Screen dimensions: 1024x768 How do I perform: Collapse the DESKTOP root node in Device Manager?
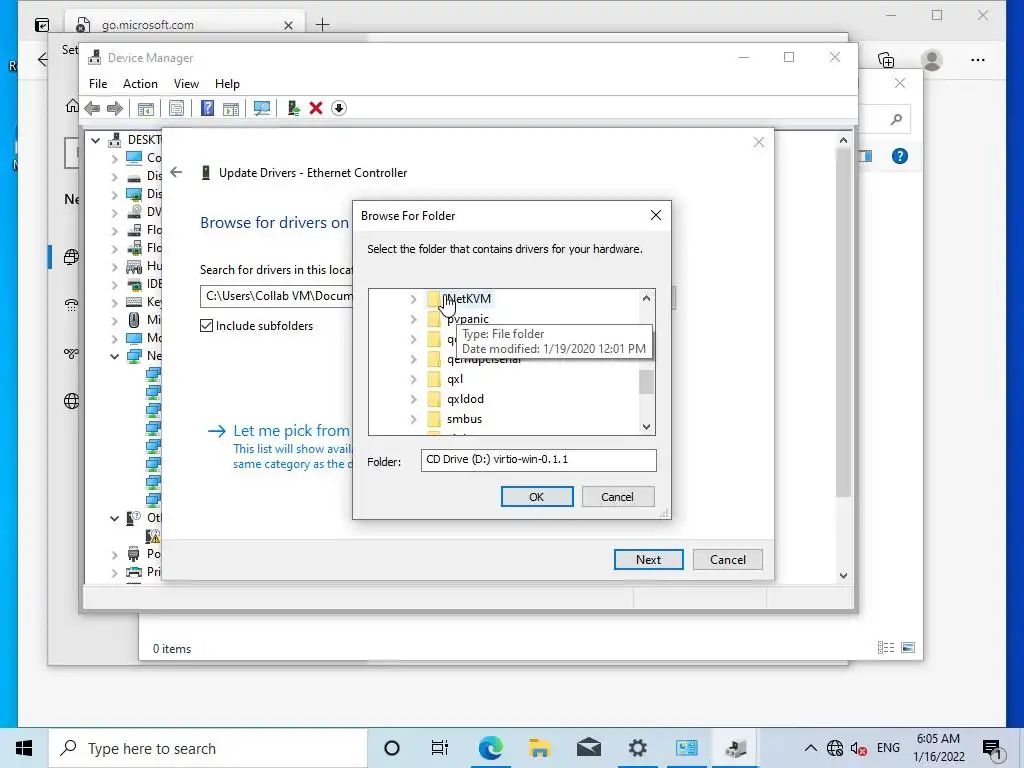coord(96,140)
